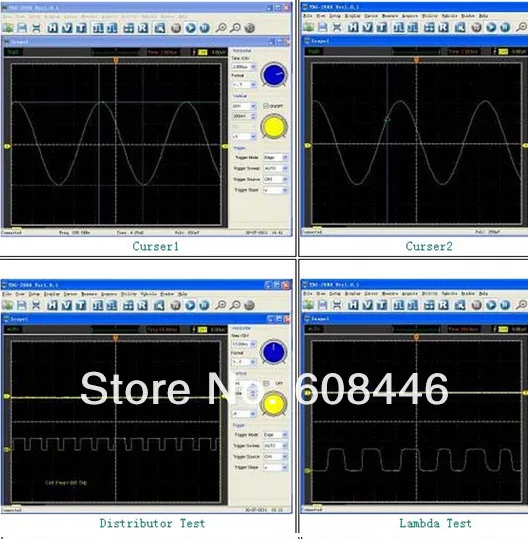Viewport: 528px width, 539px height.
Task: Open the Time/DIV dropdown in Curser1 window
Action: click(x=244, y=67)
